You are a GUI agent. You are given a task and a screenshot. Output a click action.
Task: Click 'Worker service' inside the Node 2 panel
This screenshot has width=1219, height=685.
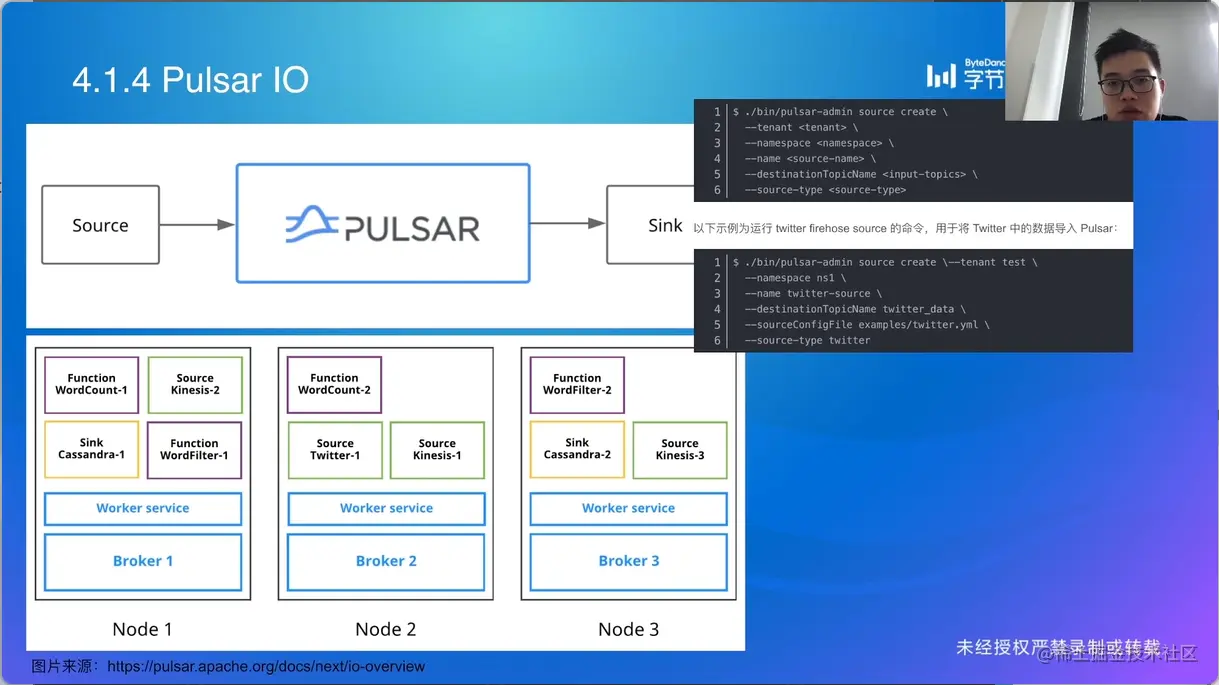386,508
